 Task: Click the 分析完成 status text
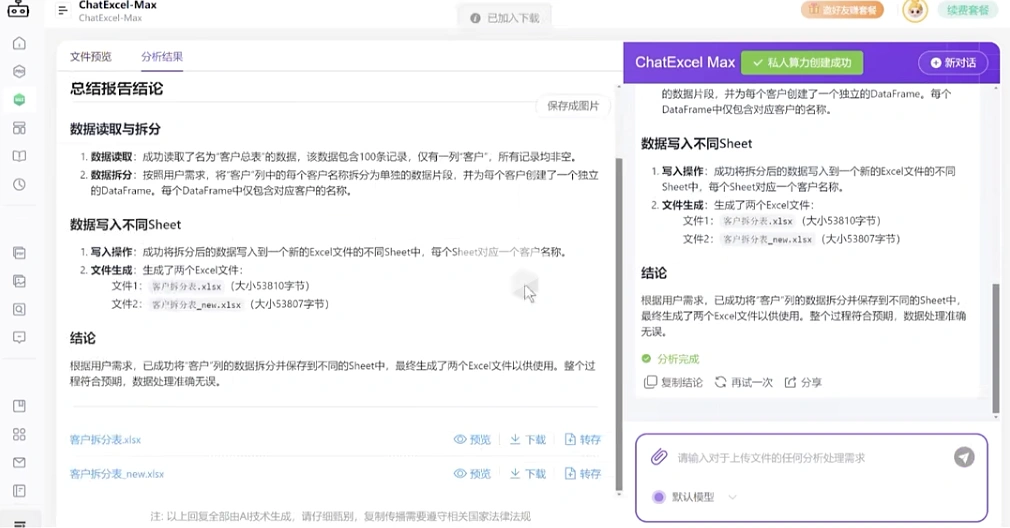tap(678, 359)
